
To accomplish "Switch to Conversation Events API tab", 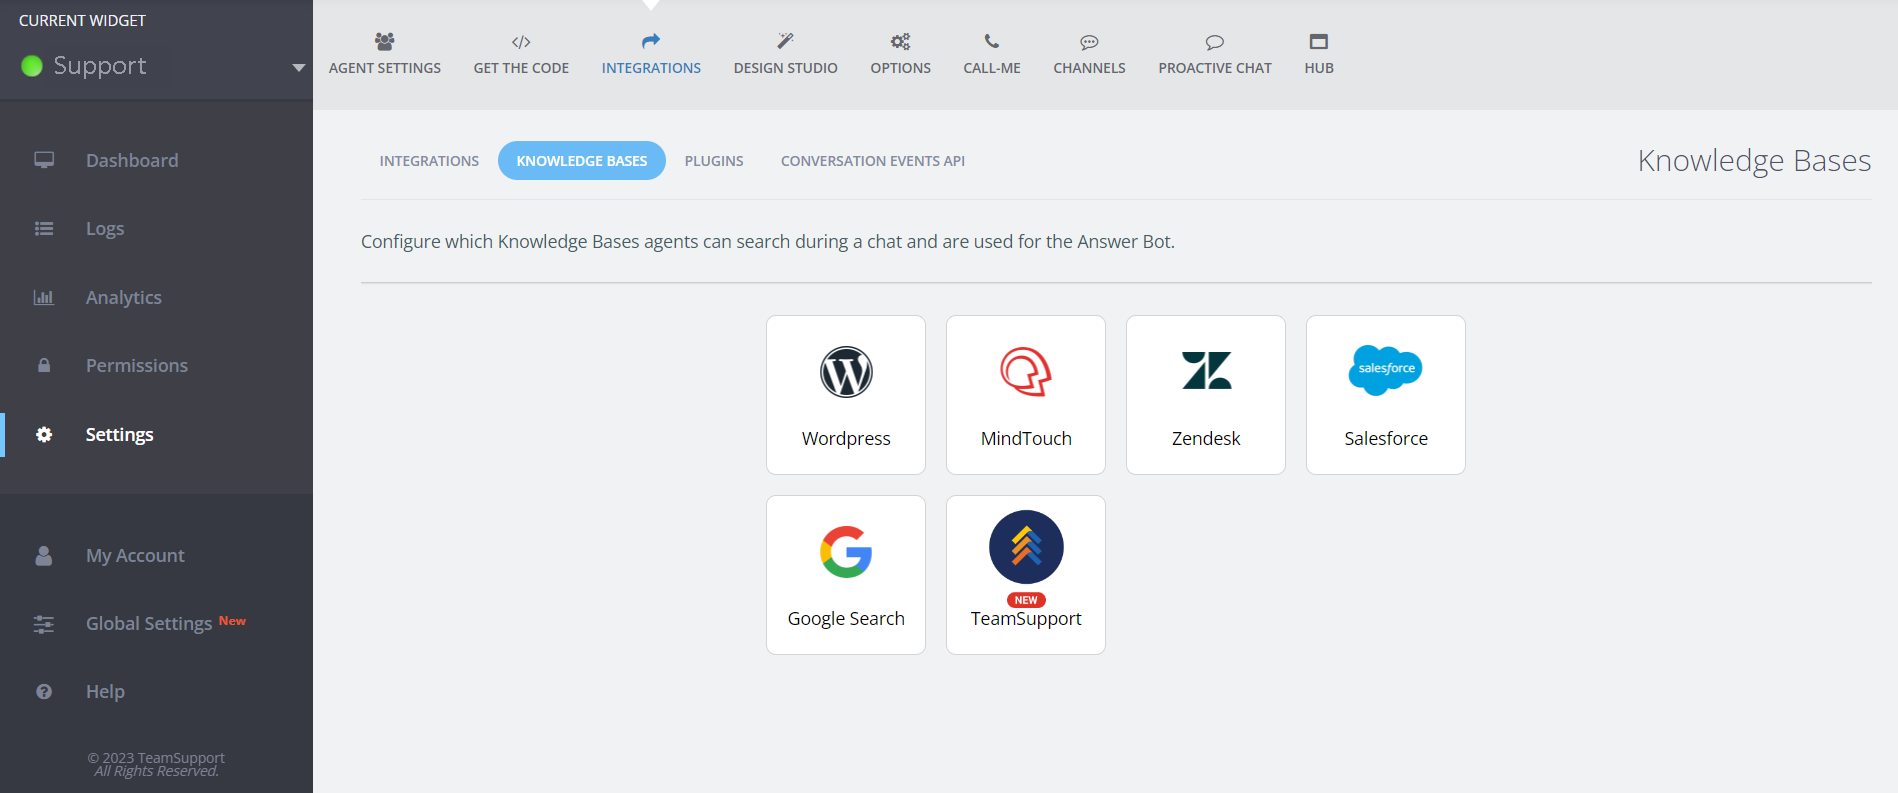I will (x=872, y=161).
